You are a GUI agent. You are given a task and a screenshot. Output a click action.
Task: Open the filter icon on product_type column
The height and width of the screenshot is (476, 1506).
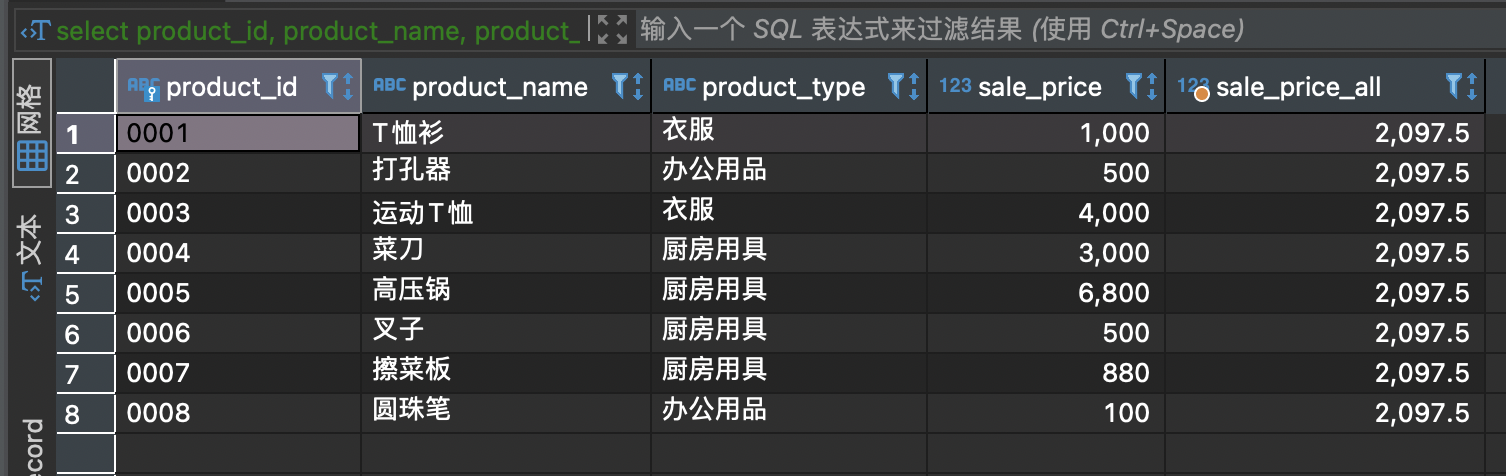(x=896, y=87)
